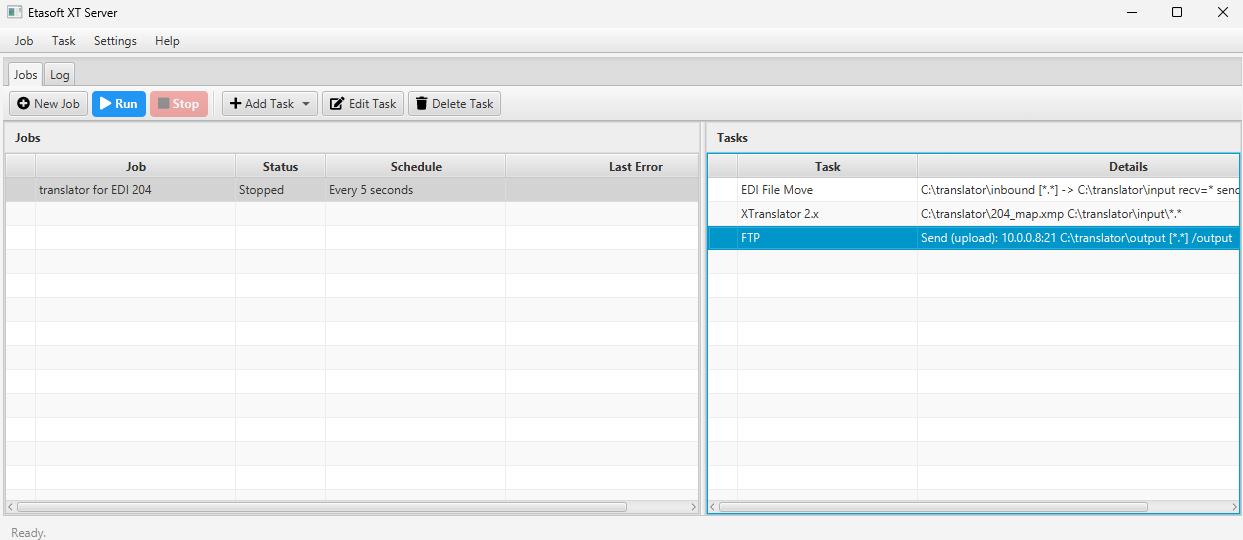Click the 'Every 5 seconds' schedule cell
This screenshot has width=1243, height=540.
pyautogui.click(x=415, y=190)
